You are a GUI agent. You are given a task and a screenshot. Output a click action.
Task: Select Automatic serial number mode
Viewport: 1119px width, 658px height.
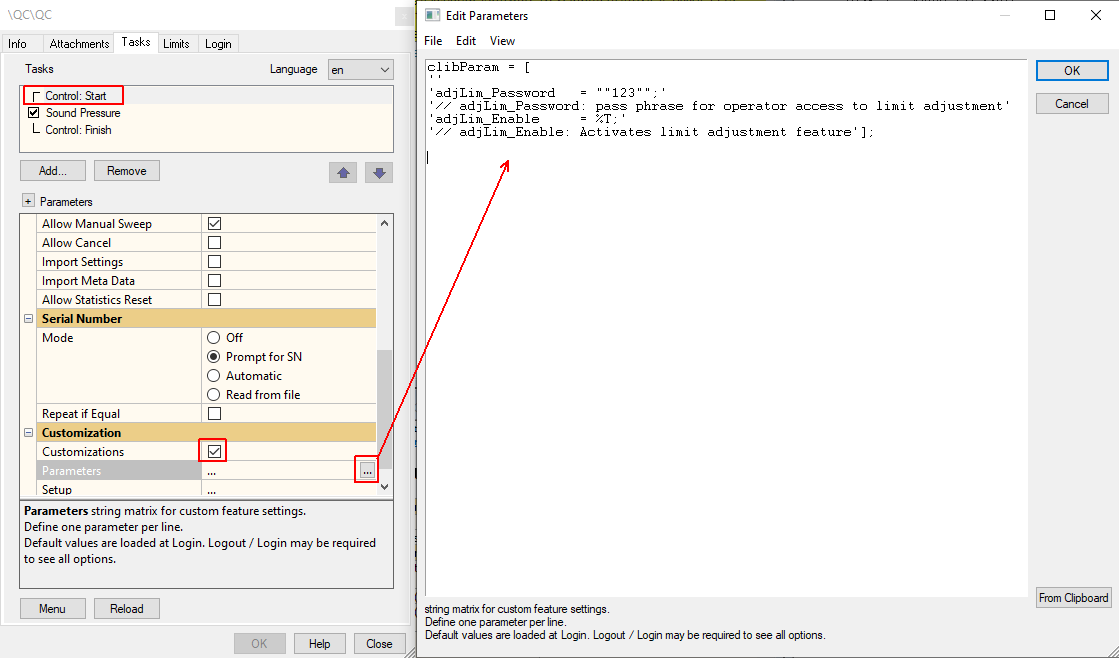213,375
